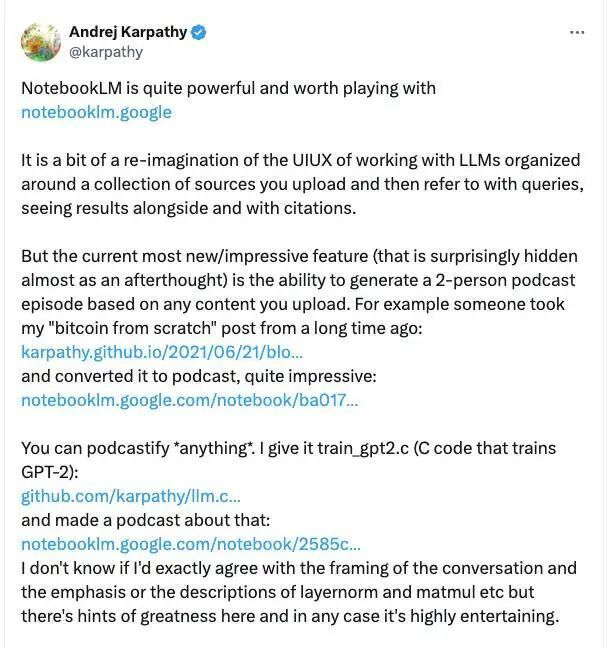Open the notebooklm notebook/ba017 link

189,400
